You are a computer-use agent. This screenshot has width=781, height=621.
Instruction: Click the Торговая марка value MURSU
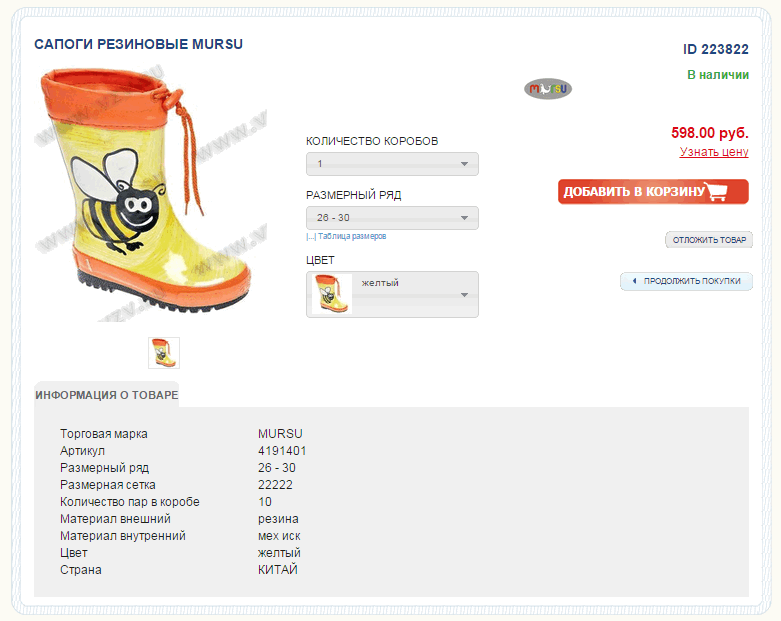click(280, 434)
